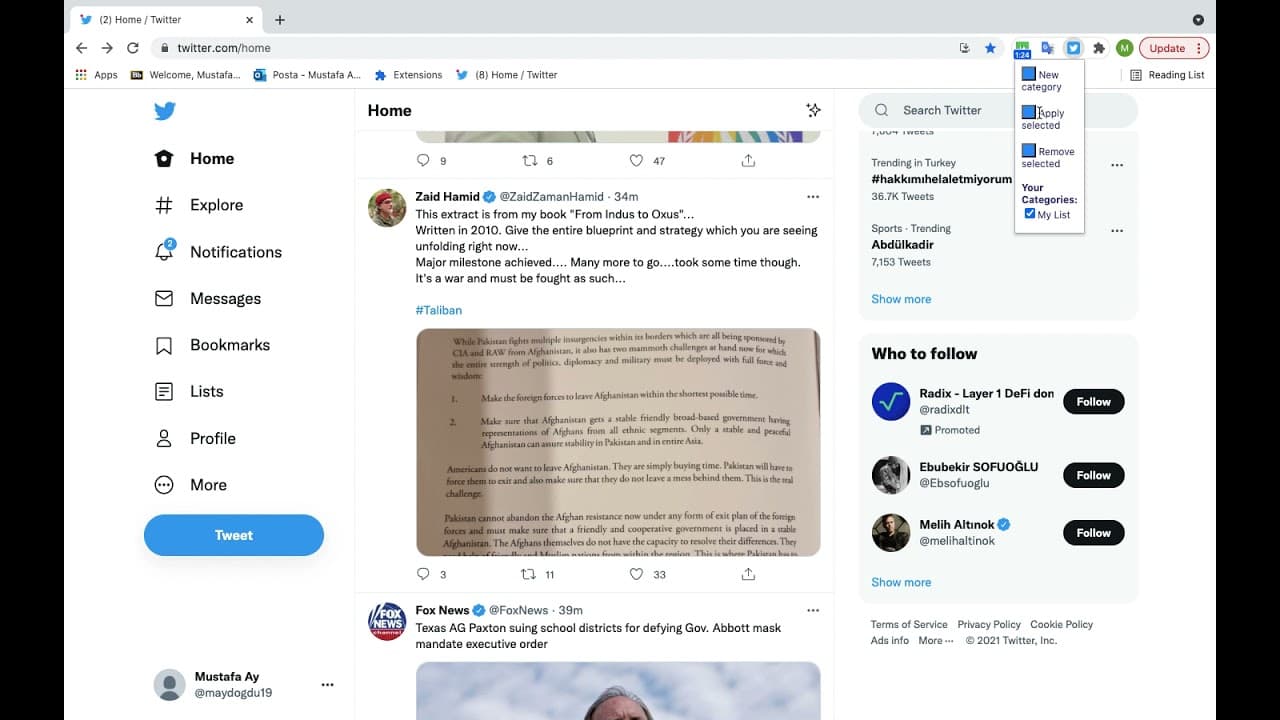
Task: Open the Twitter extension icon in toolbar
Action: click(x=1073, y=48)
